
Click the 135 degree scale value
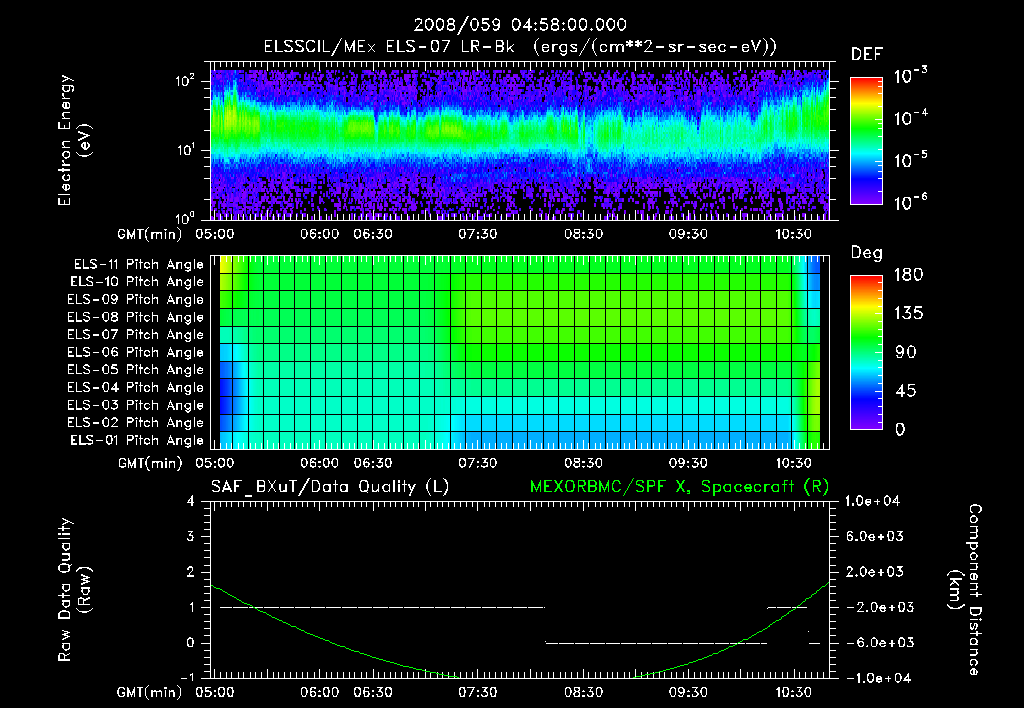point(909,314)
